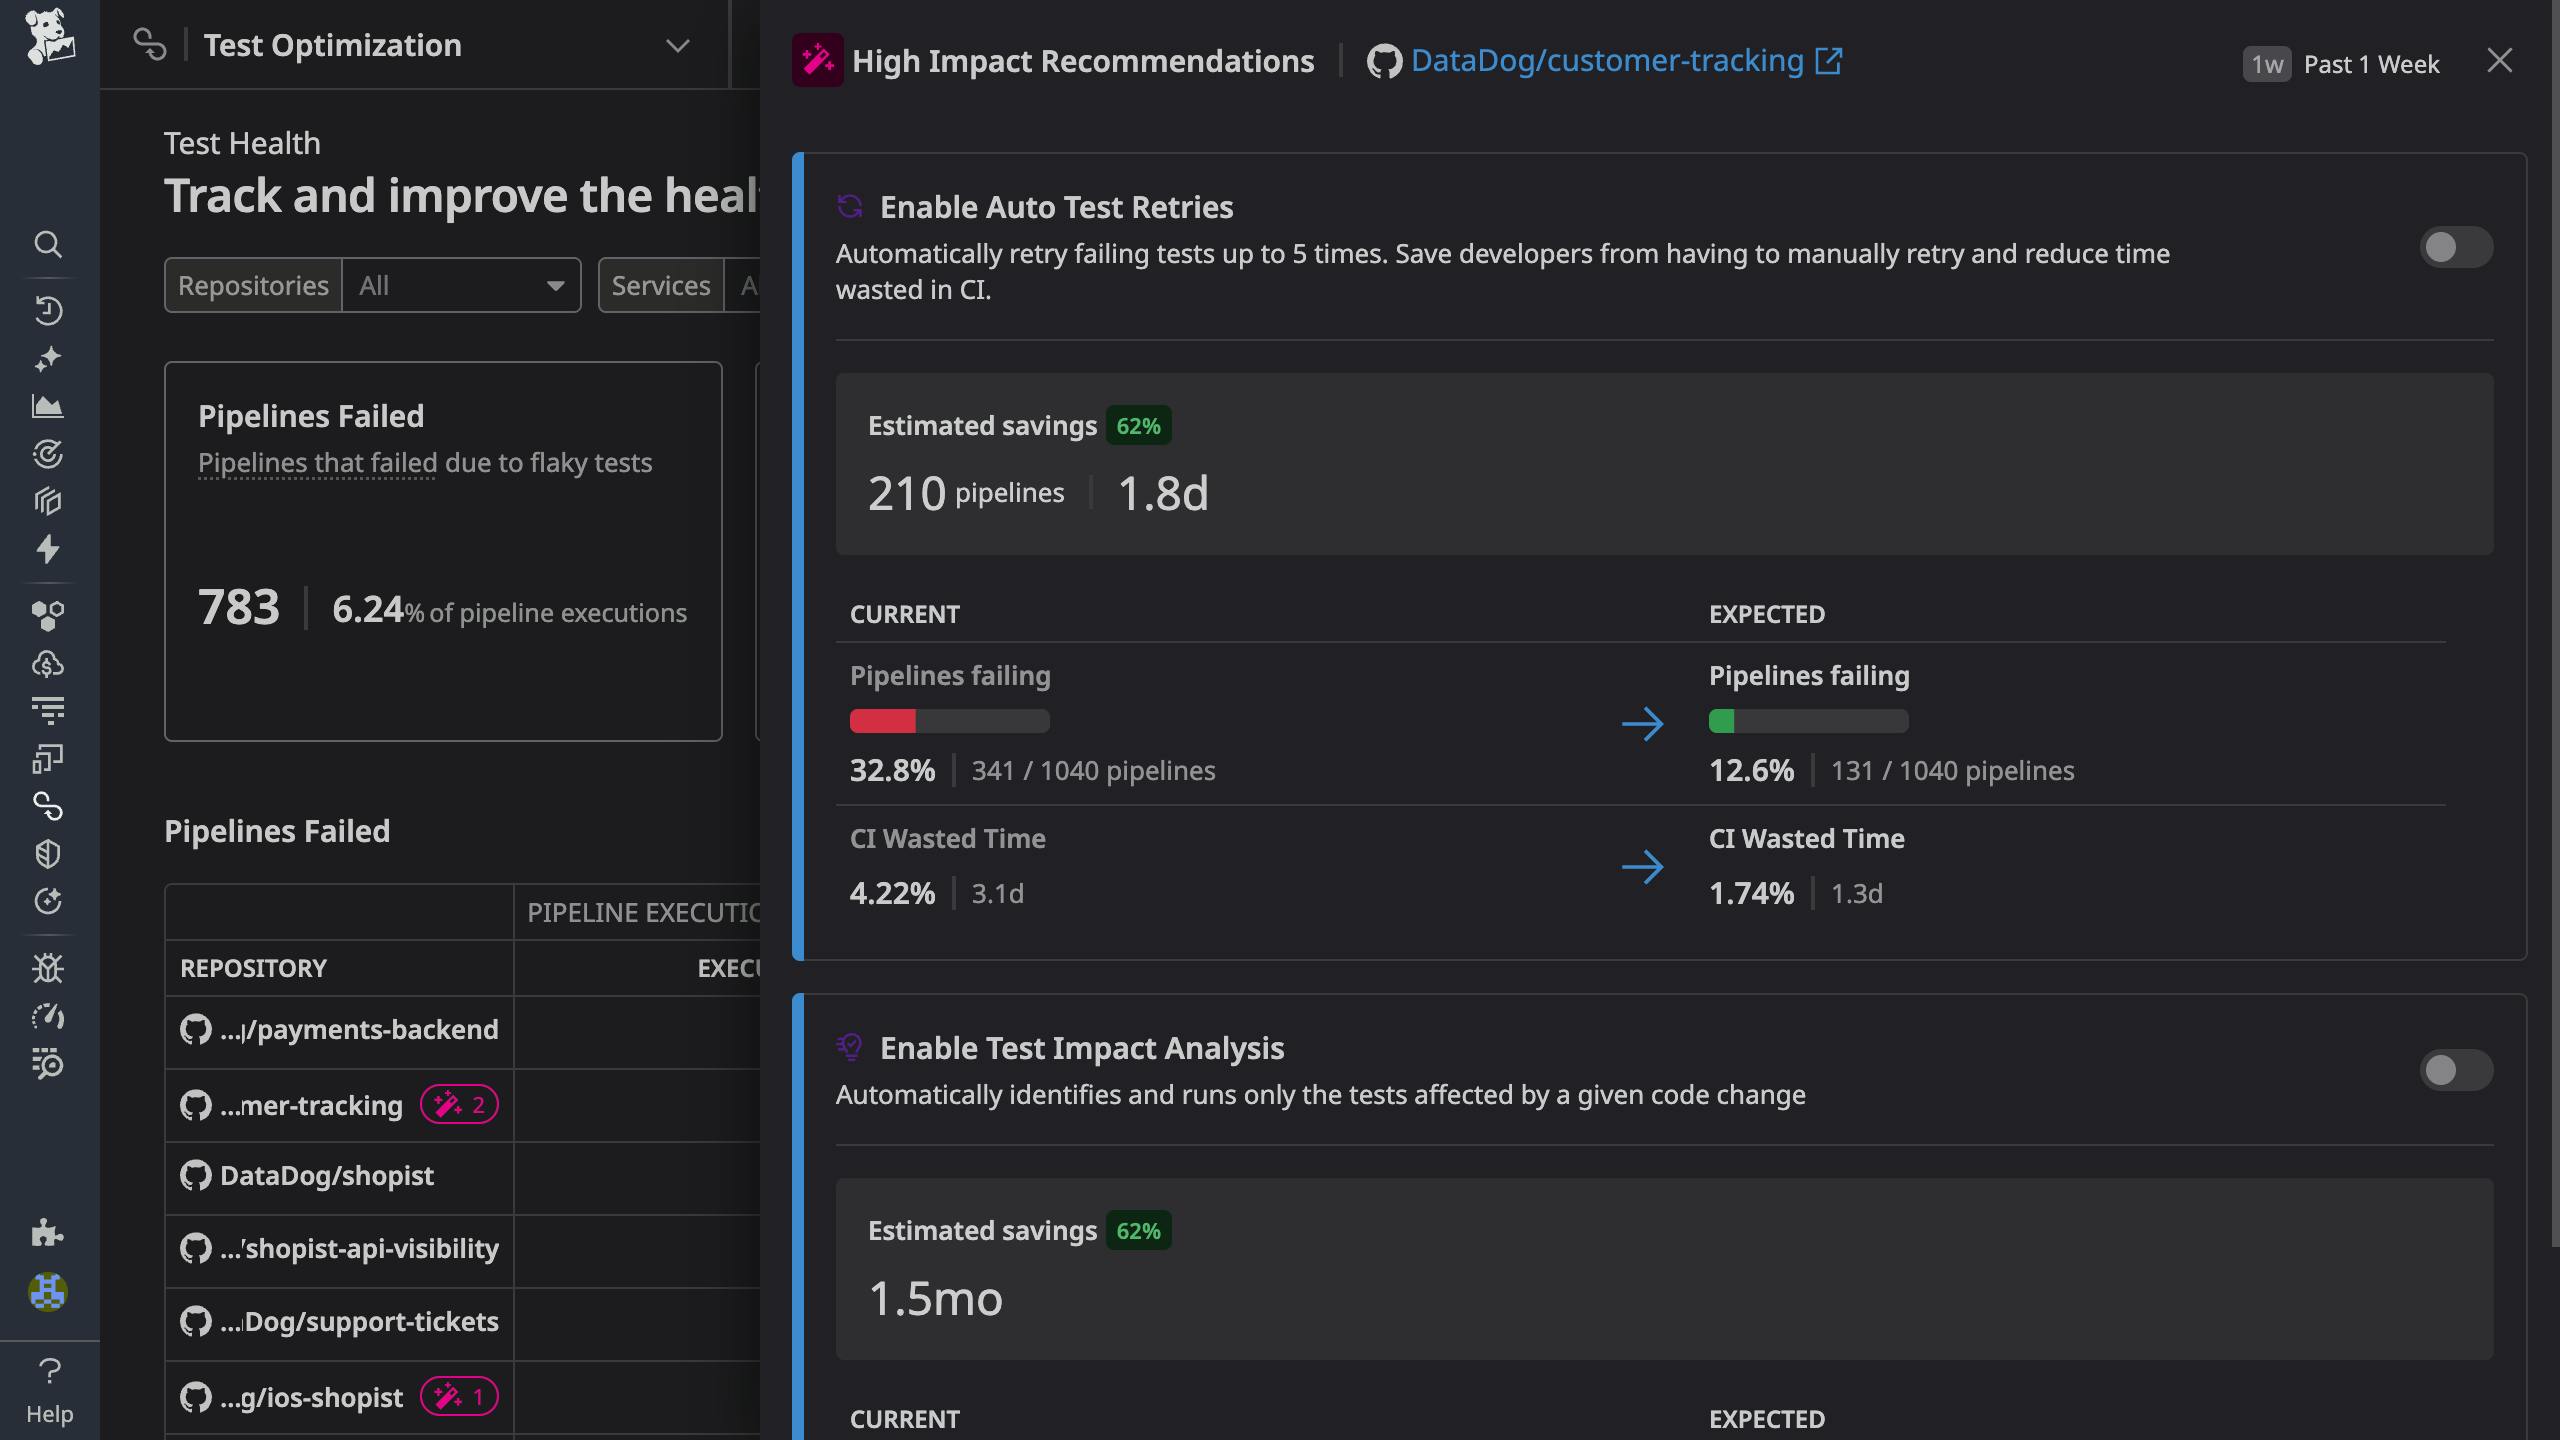Open the Error Tracking bug icon
The image size is (2560, 1440).
tap(48, 968)
